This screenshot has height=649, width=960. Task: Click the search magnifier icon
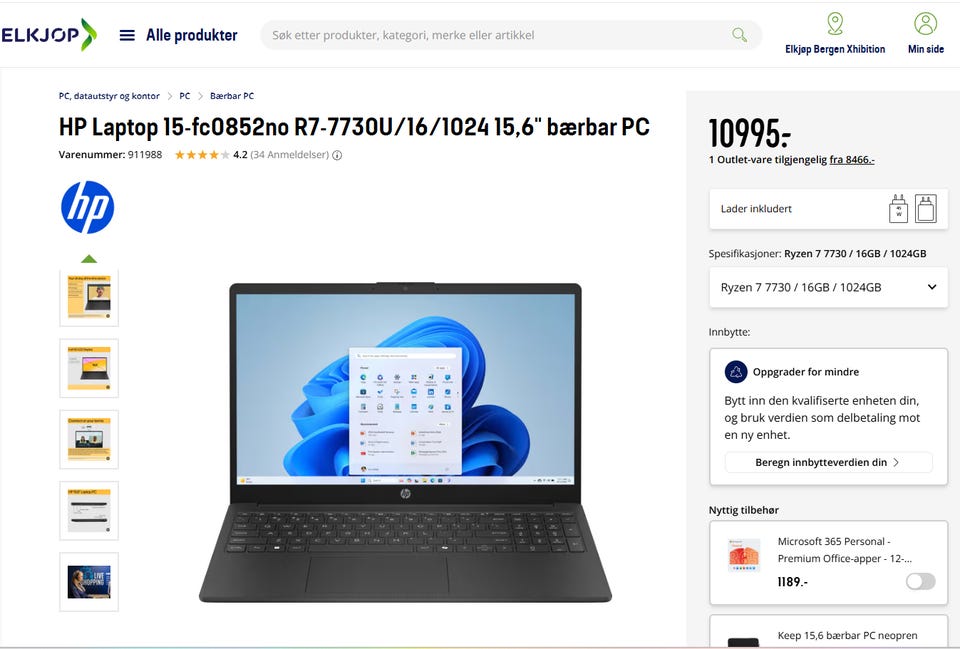point(740,35)
